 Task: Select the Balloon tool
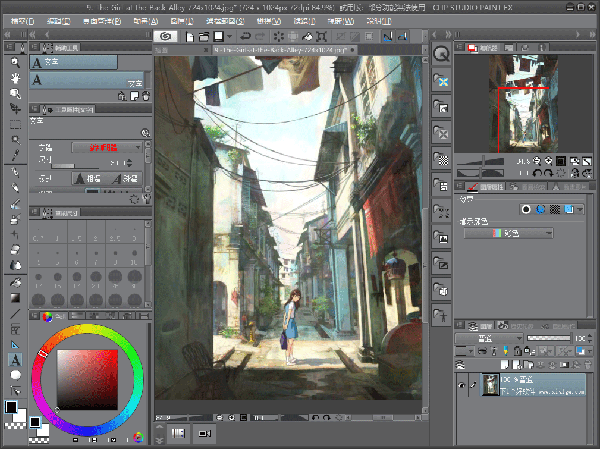tap(15, 375)
